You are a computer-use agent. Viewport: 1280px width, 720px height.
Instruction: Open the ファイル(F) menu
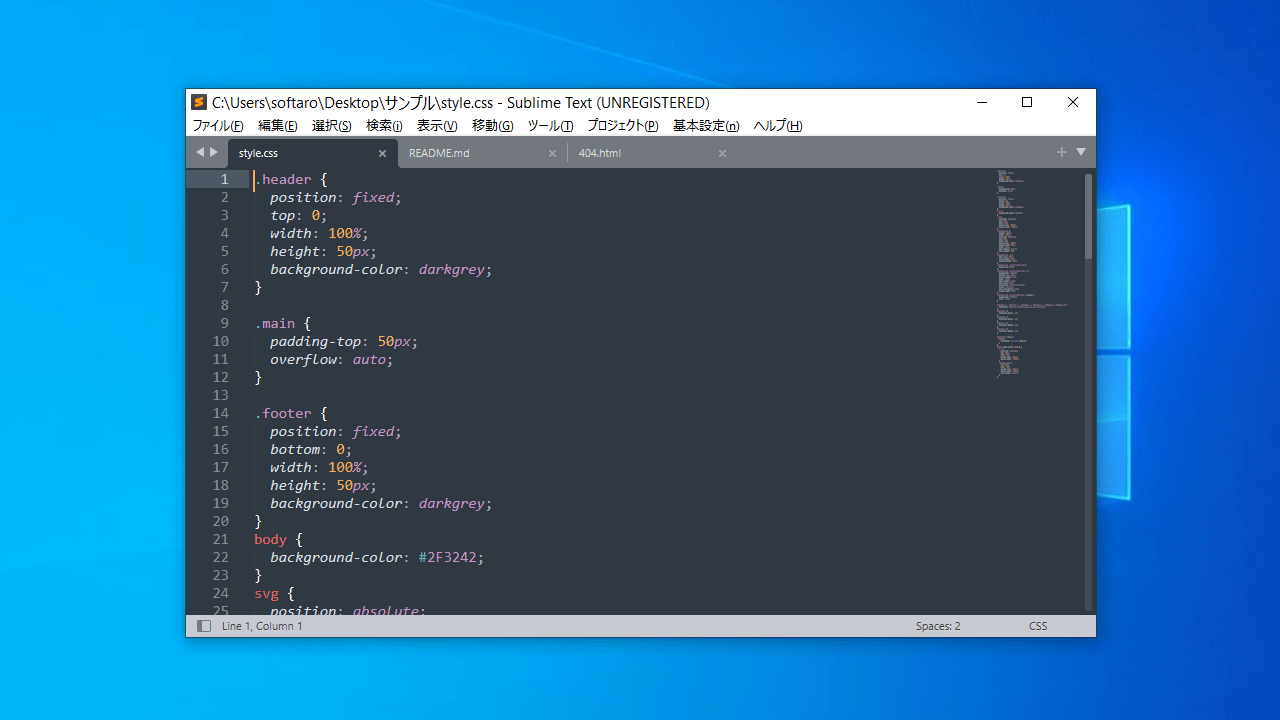click(217, 126)
